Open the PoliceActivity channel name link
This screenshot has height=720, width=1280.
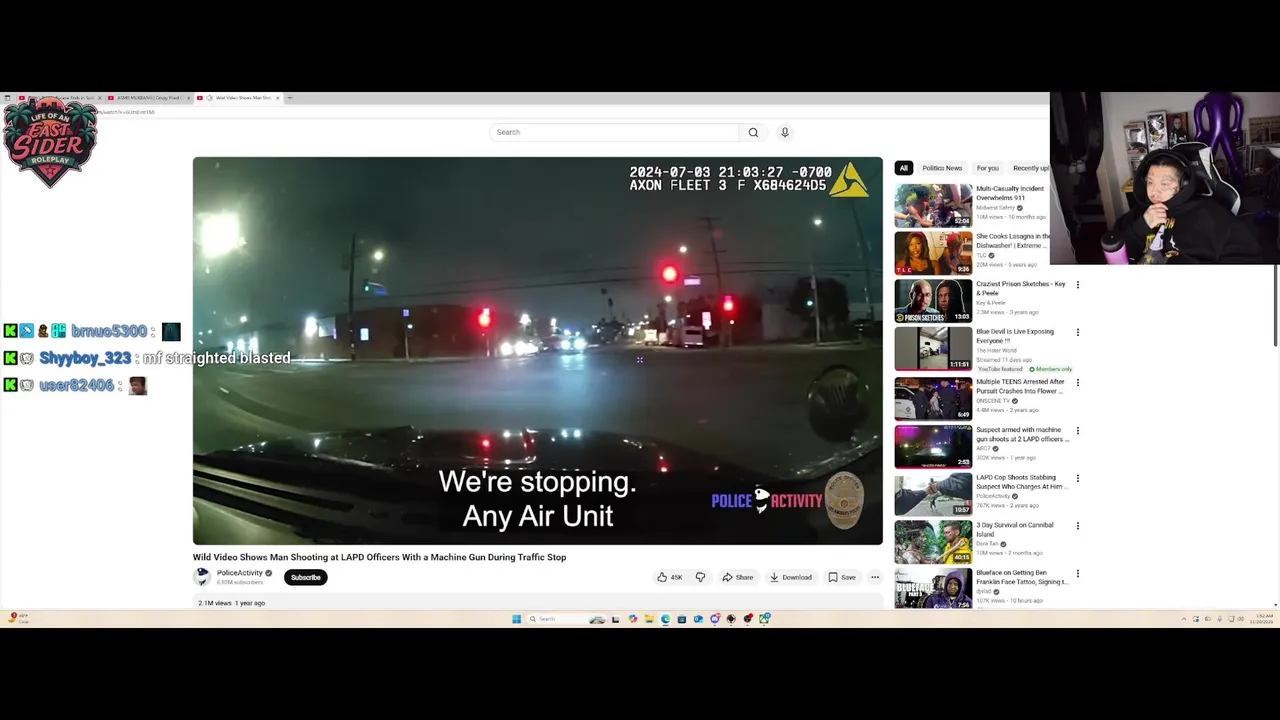(x=240, y=573)
